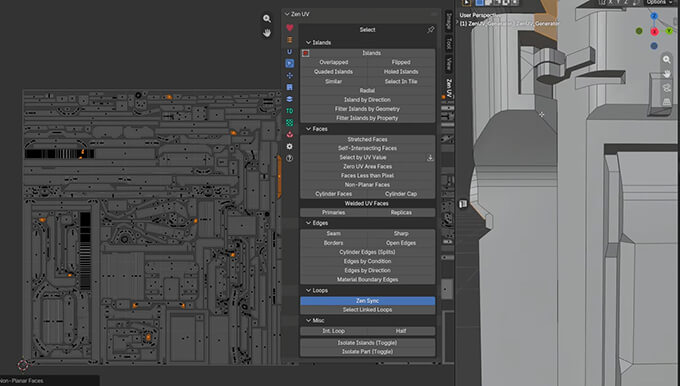Image resolution: width=680 pixels, height=386 pixels.
Task: Switch to the Image sidebar tab
Action: (x=449, y=21)
